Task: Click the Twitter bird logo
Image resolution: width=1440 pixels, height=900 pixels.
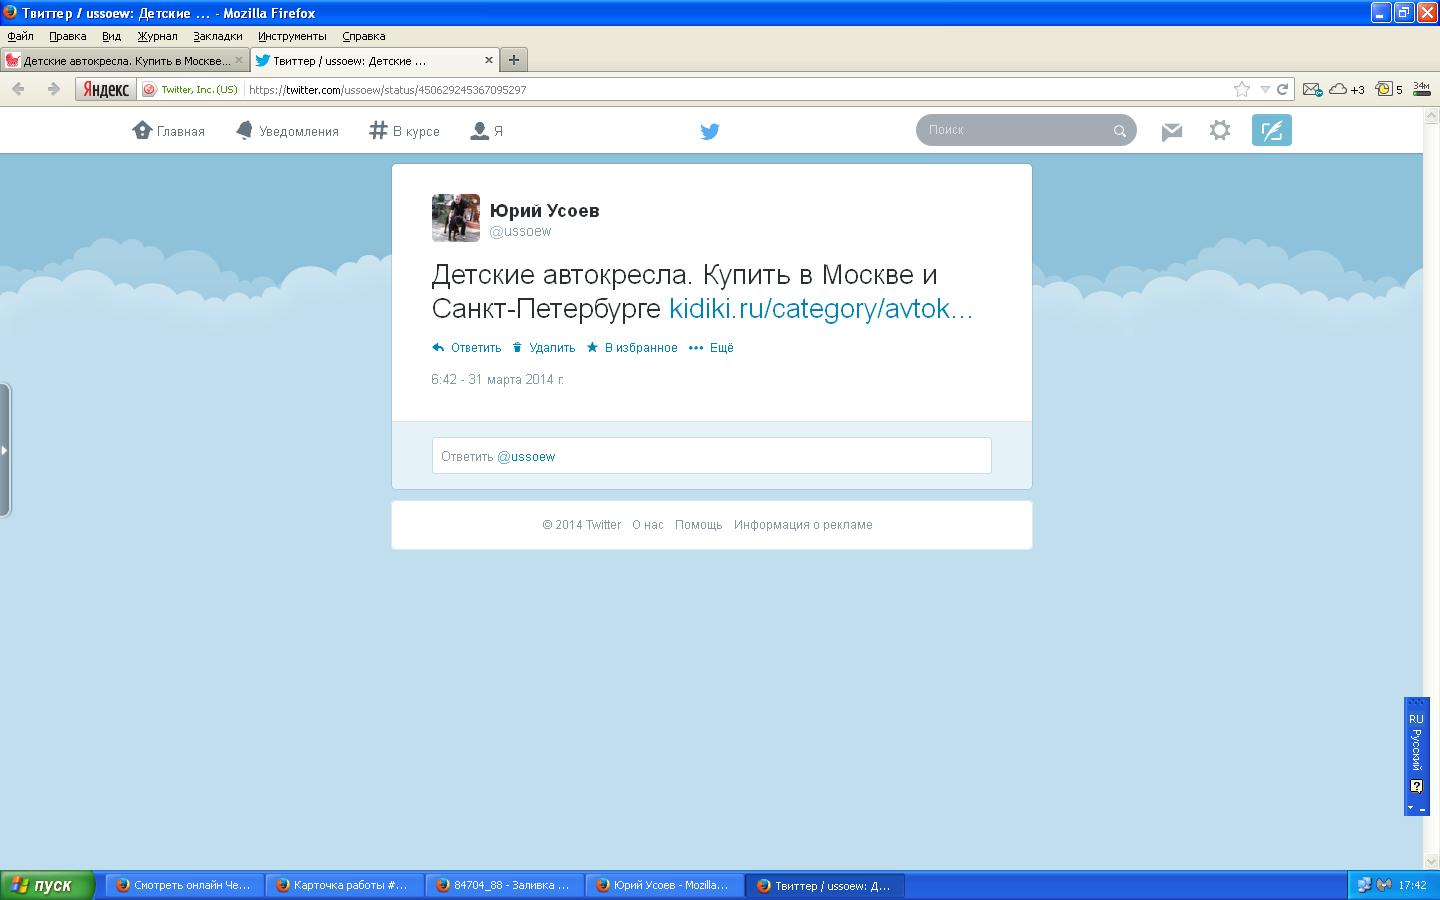Action: pyautogui.click(x=710, y=131)
